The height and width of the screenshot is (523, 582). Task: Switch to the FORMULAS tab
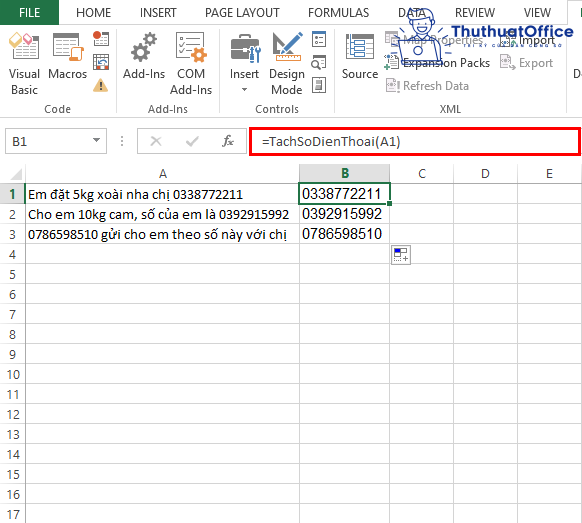point(339,13)
